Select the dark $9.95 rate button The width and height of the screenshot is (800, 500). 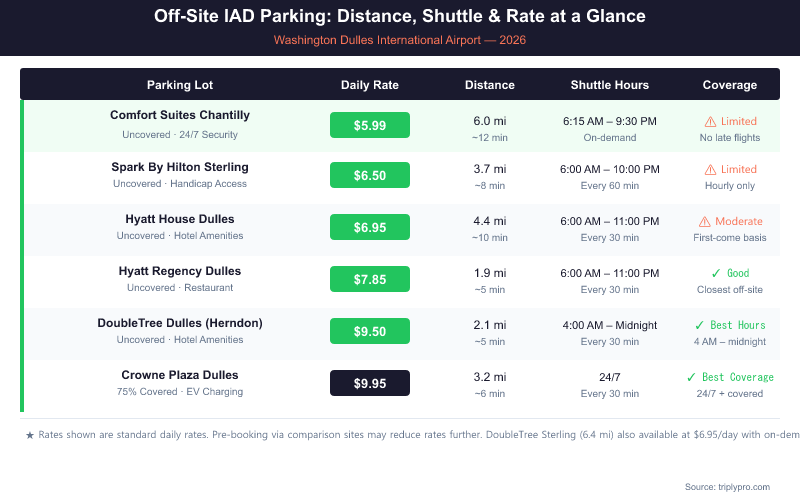(x=370, y=383)
